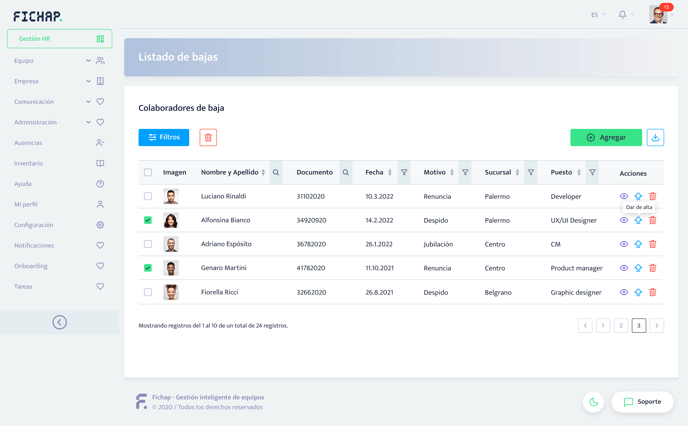Check the Fiorella Ricci row checkbox
This screenshot has width=688, height=426.
(148, 292)
